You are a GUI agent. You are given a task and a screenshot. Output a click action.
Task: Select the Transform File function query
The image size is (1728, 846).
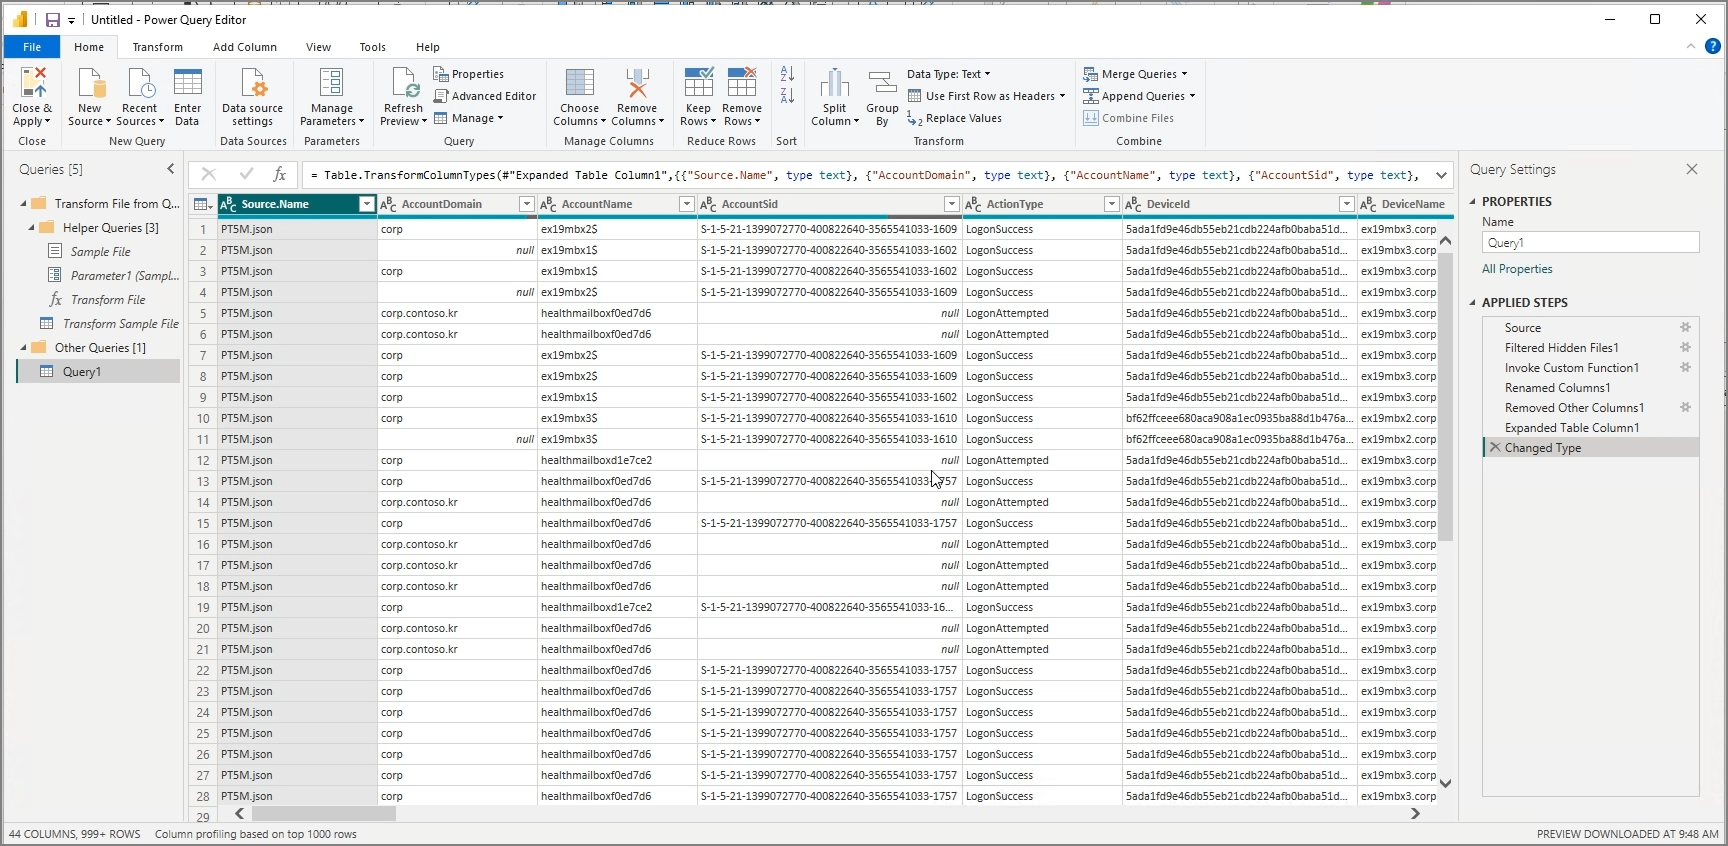pos(108,300)
